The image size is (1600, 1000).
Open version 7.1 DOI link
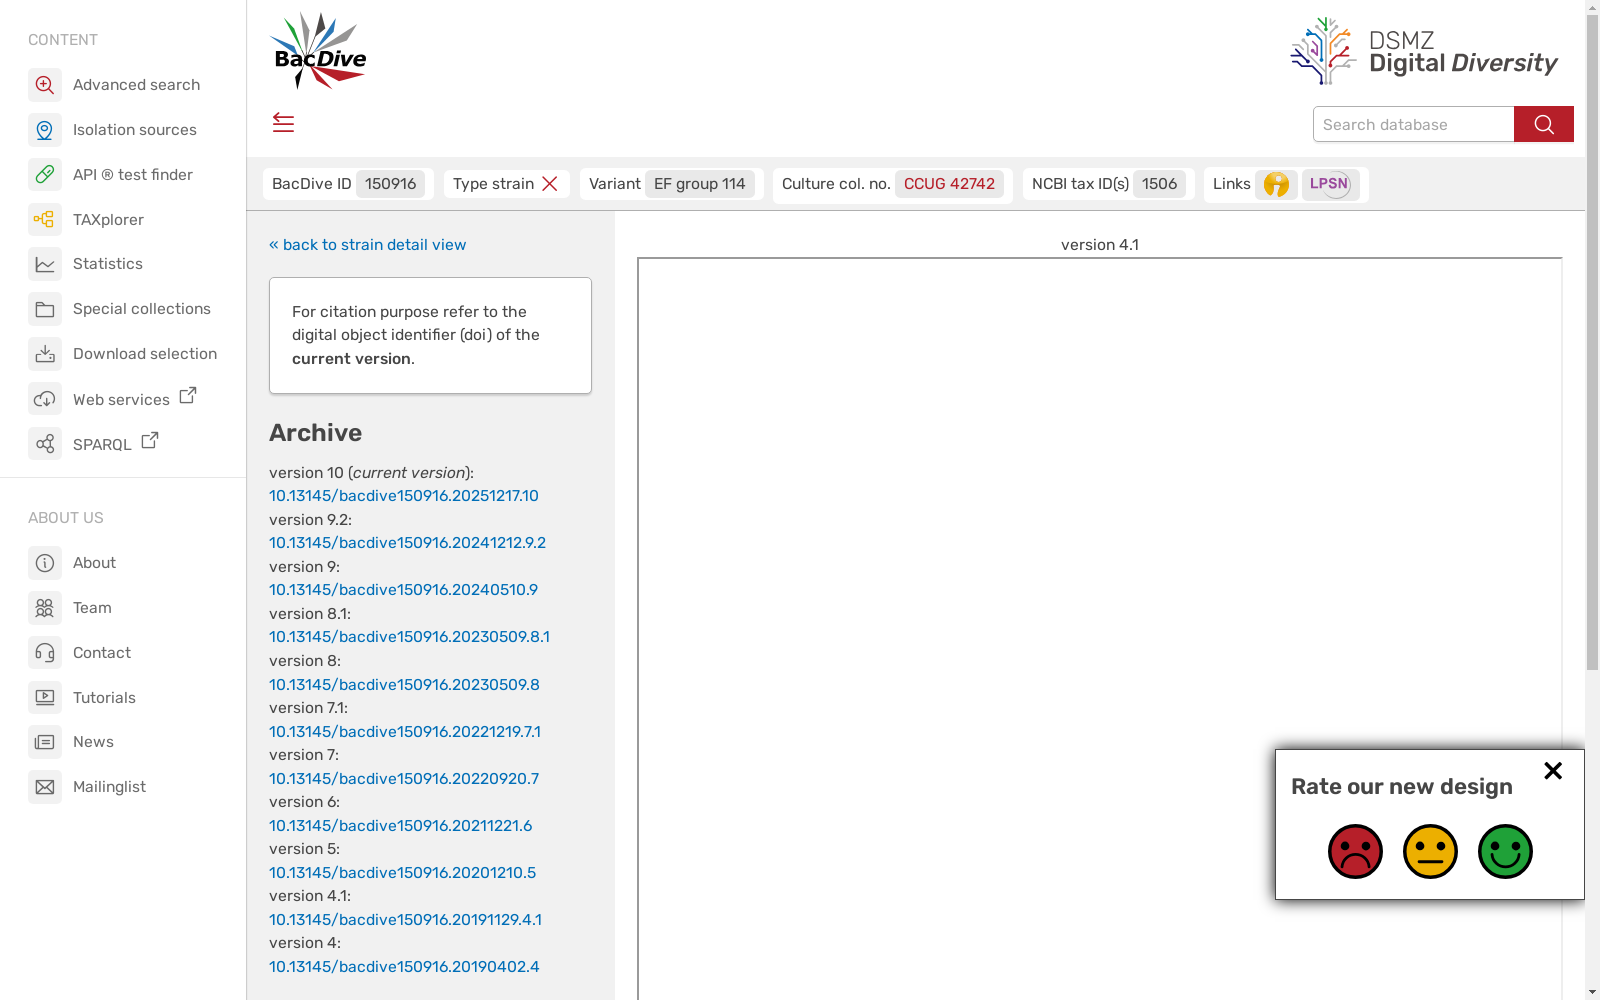pos(405,732)
